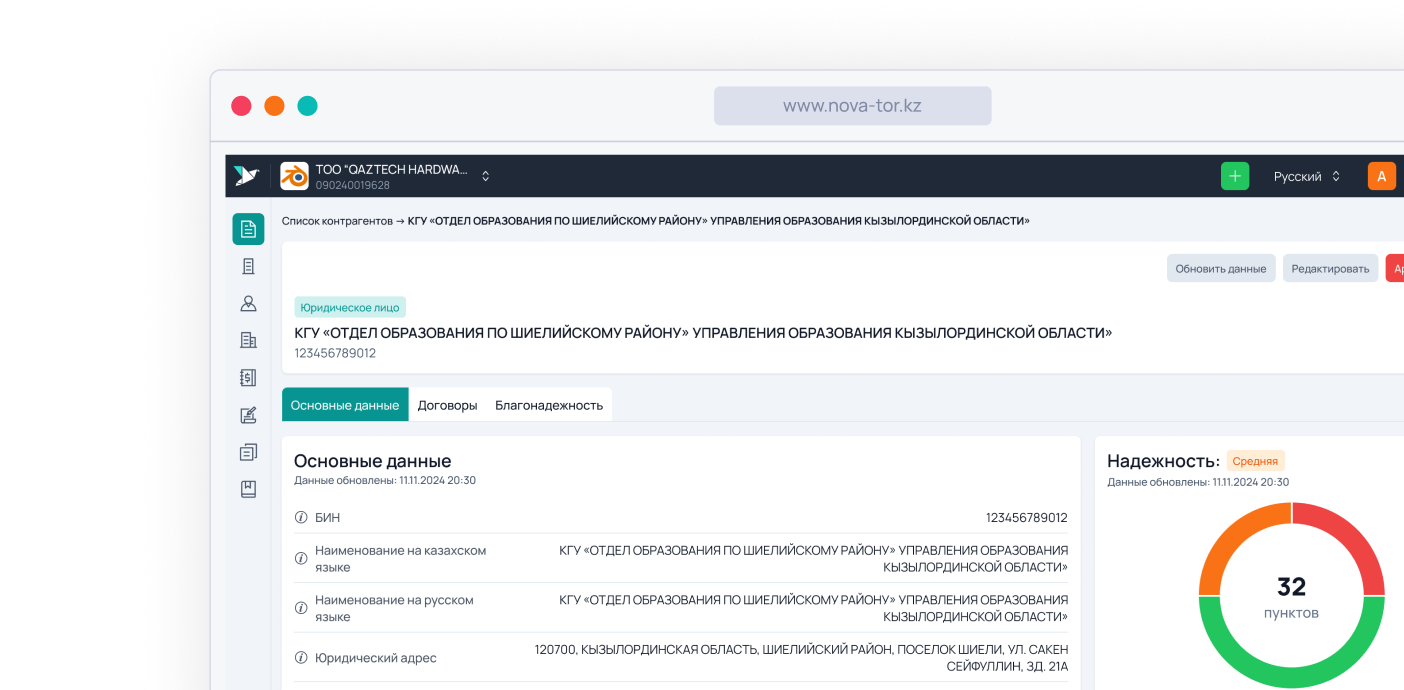1404x690 pixels.
Task: Click the Надежность heading
Action: pyautogui.click(x=1163, y=461)
